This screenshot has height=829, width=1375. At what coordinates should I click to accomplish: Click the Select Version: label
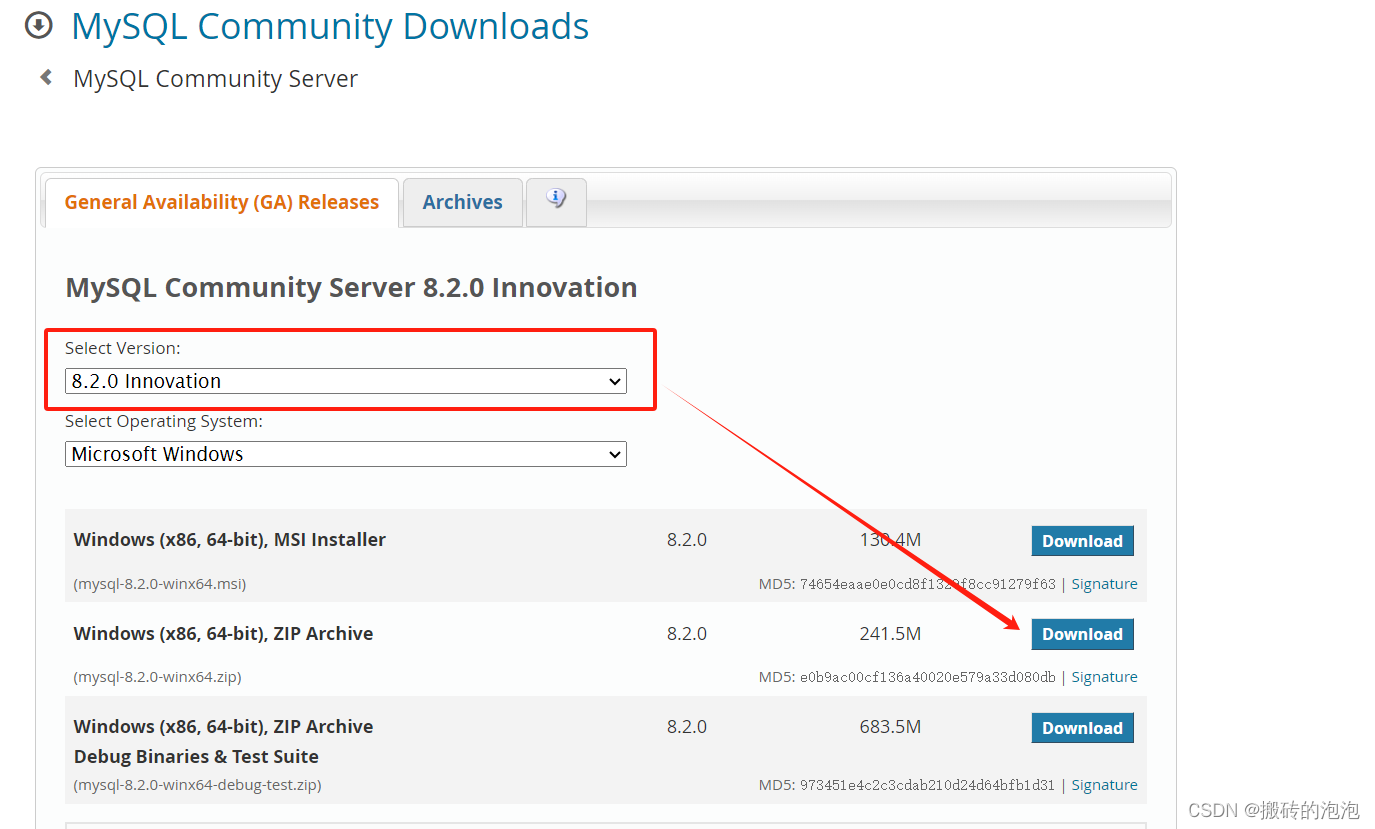pos(123,348)
